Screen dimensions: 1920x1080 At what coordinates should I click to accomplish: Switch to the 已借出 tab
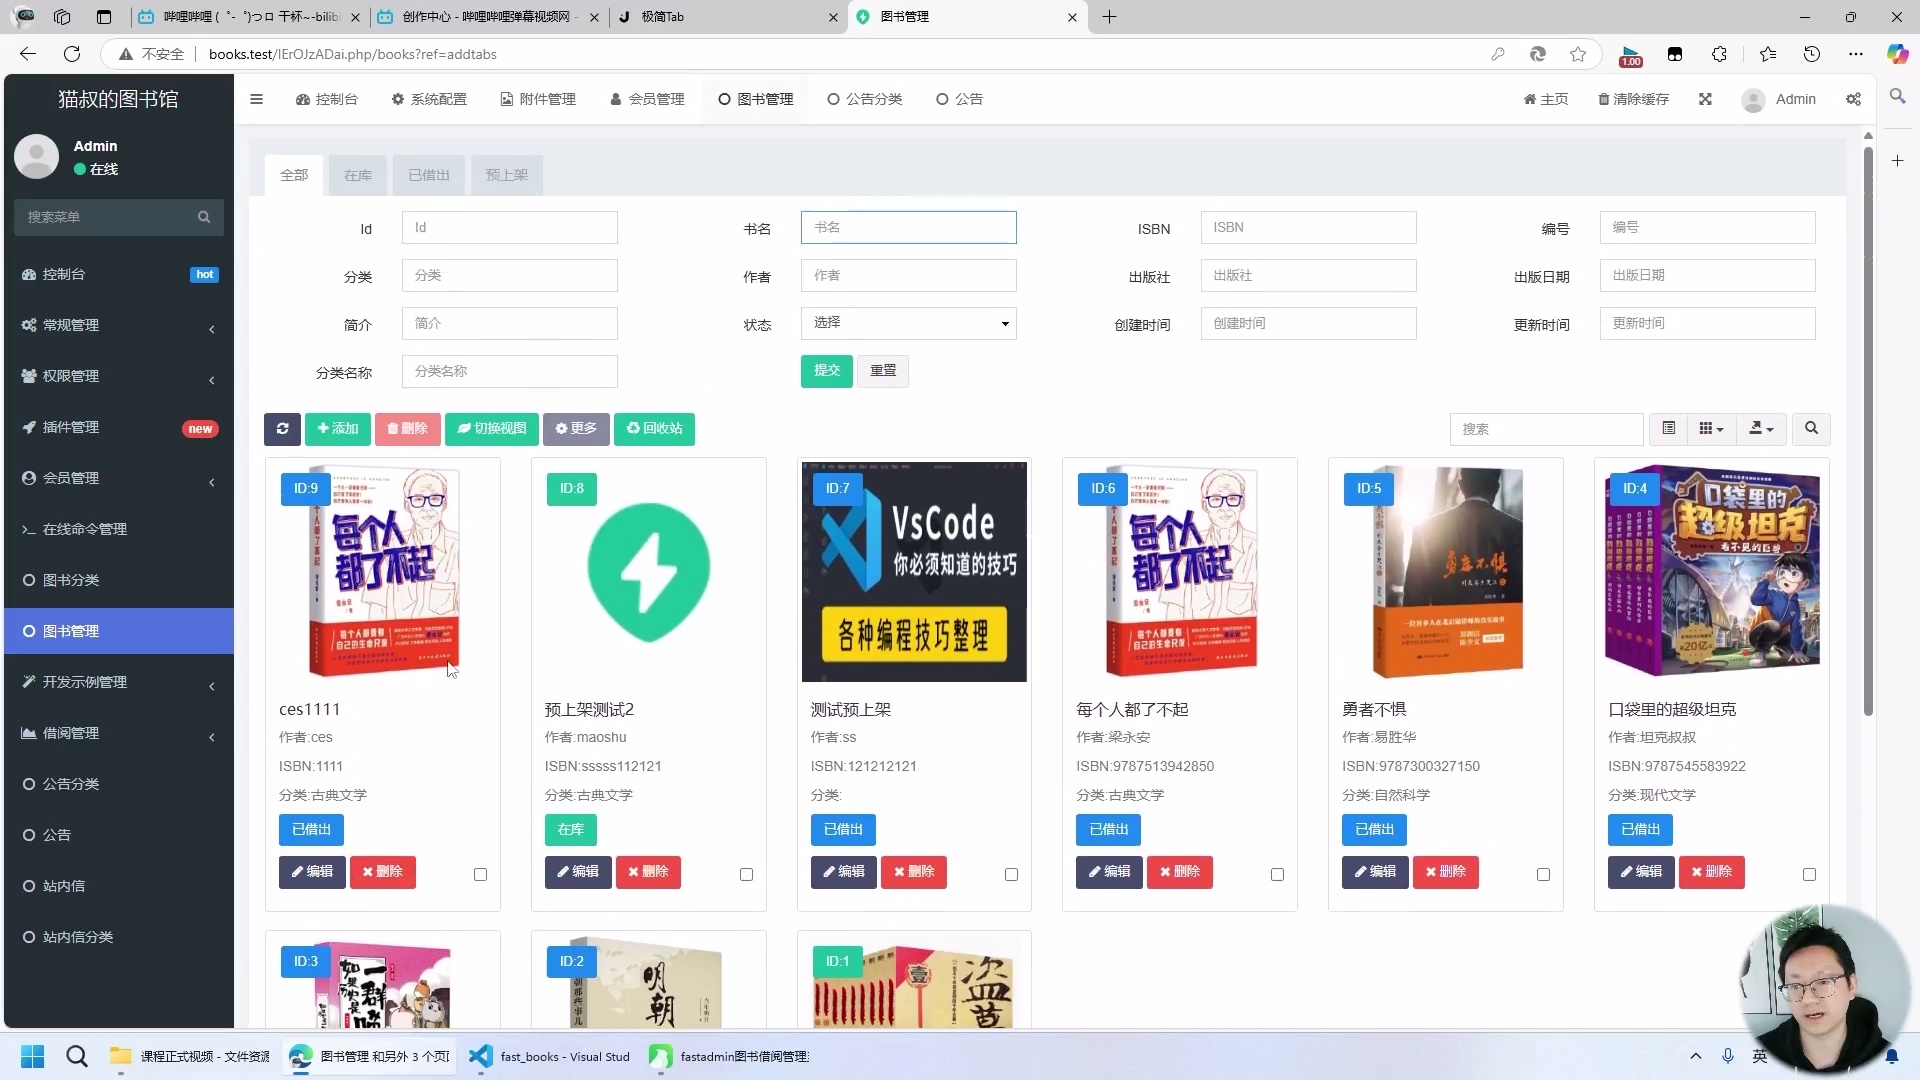tap(429, 175)
